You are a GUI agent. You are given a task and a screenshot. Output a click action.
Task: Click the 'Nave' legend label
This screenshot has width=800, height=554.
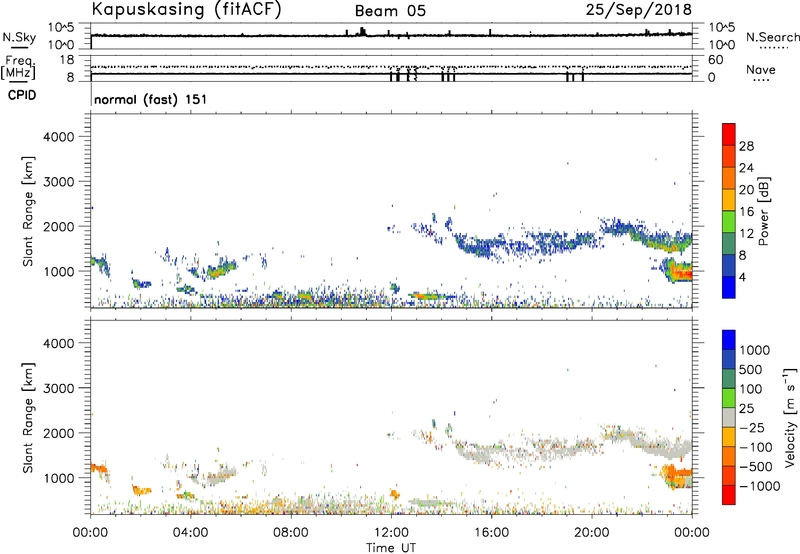(x=761, y=69)
